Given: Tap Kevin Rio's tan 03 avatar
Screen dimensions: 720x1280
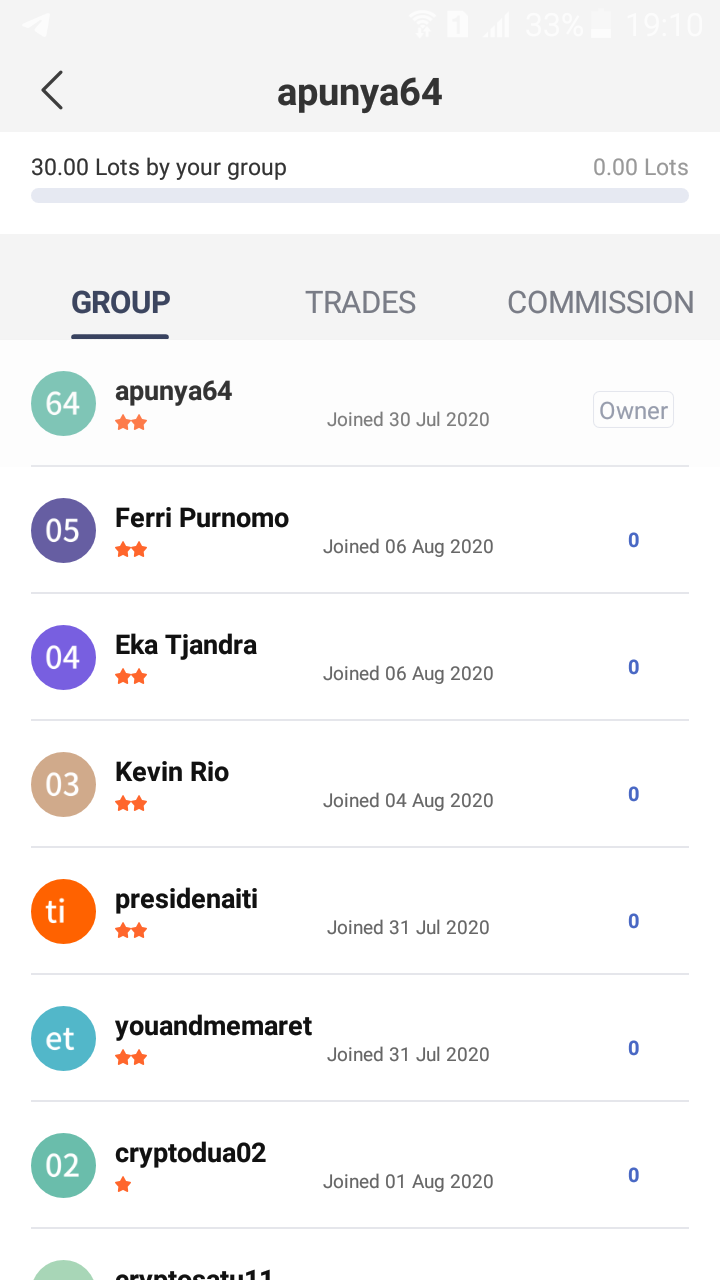Looking at the screenshot, I should coord(63,784).
